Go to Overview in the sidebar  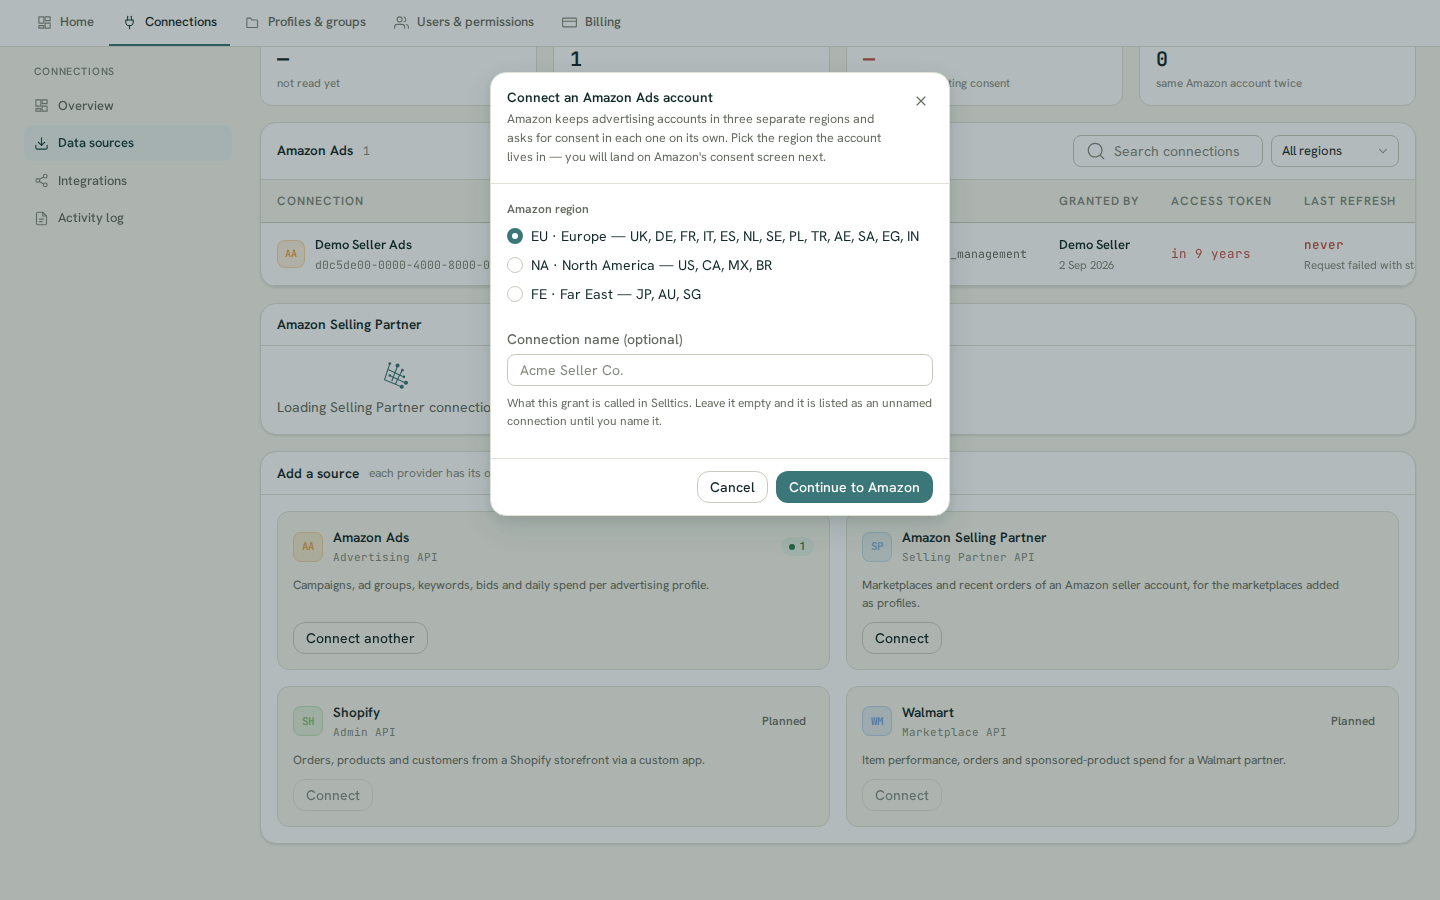pyautogui.click(x=128, y=106)
